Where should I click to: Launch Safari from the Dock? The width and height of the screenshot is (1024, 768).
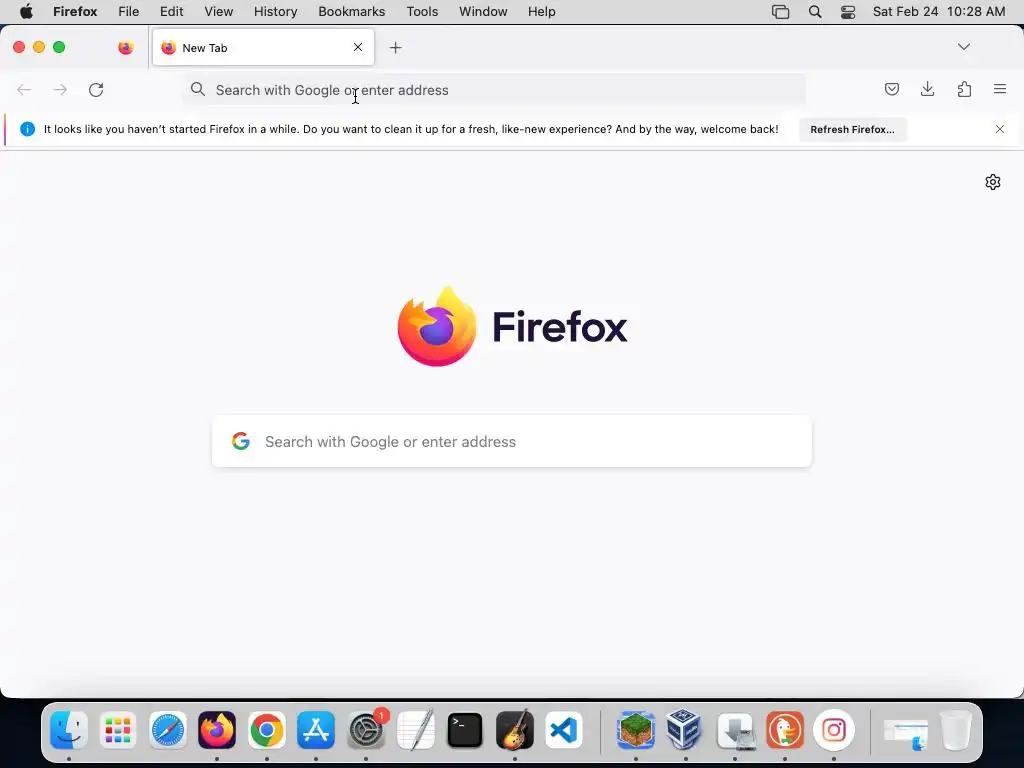click(x=168, y=729)
